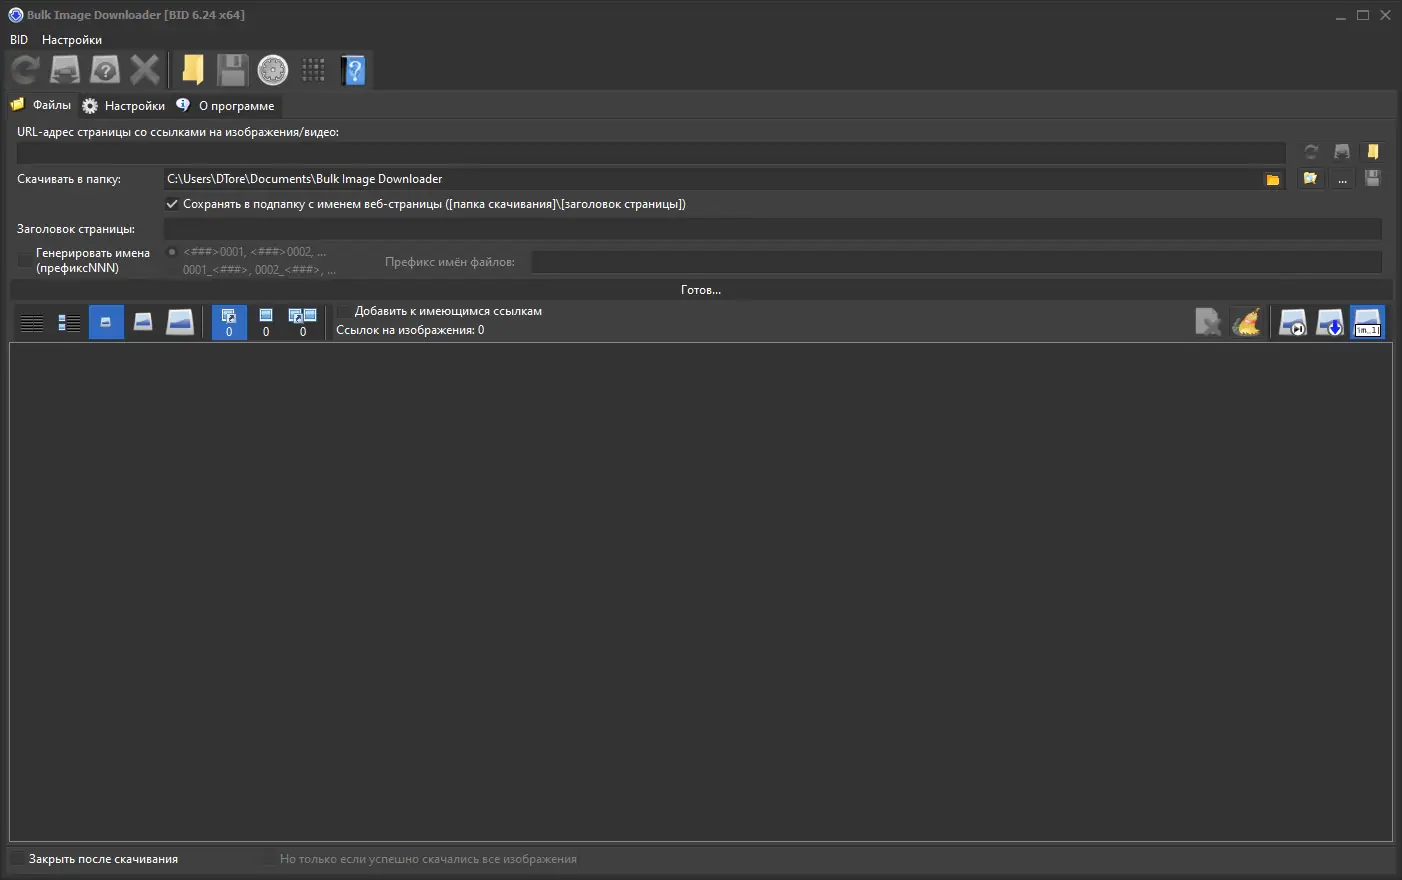Enable 'Закрыть после скачивания' checkbox
Viewport: 1402px width, 880px height.
click(17, 858)
